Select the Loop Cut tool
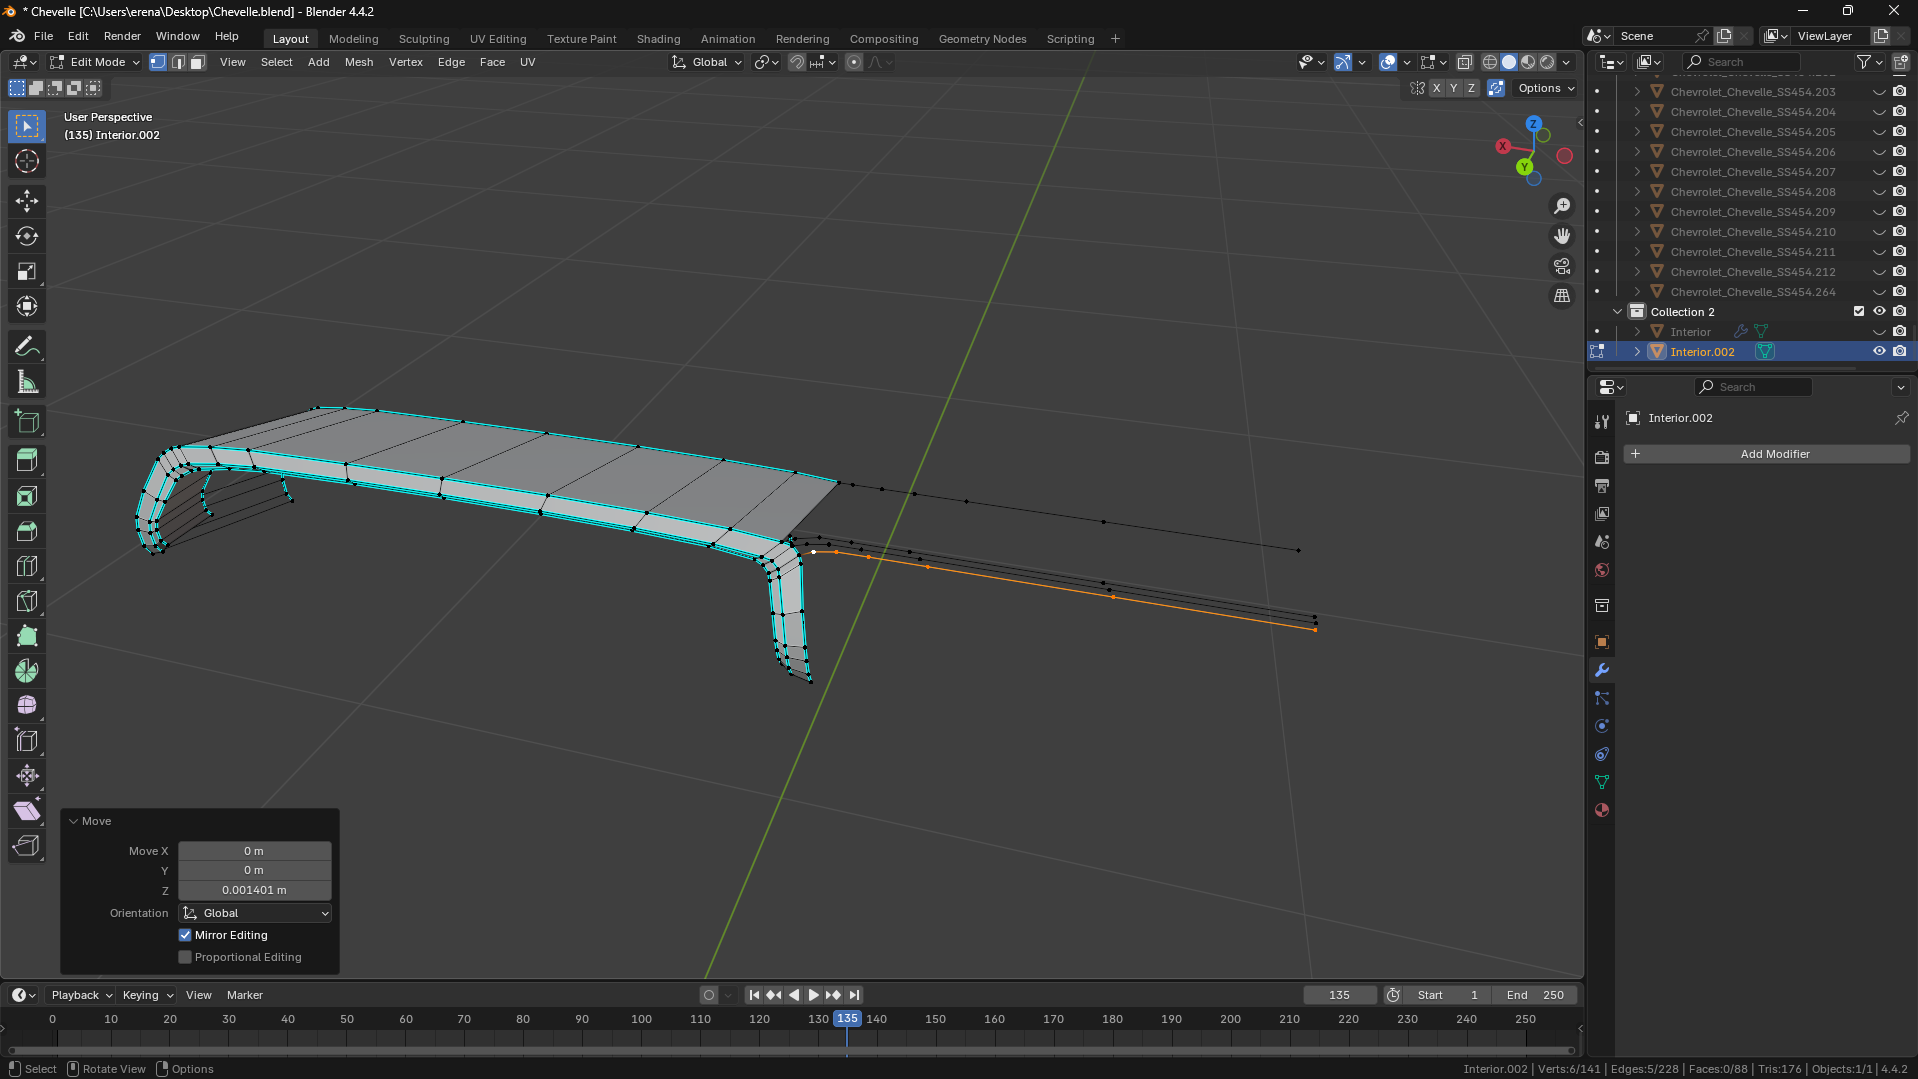This screenshot has width=1918, height=1079. click(27, 566)
